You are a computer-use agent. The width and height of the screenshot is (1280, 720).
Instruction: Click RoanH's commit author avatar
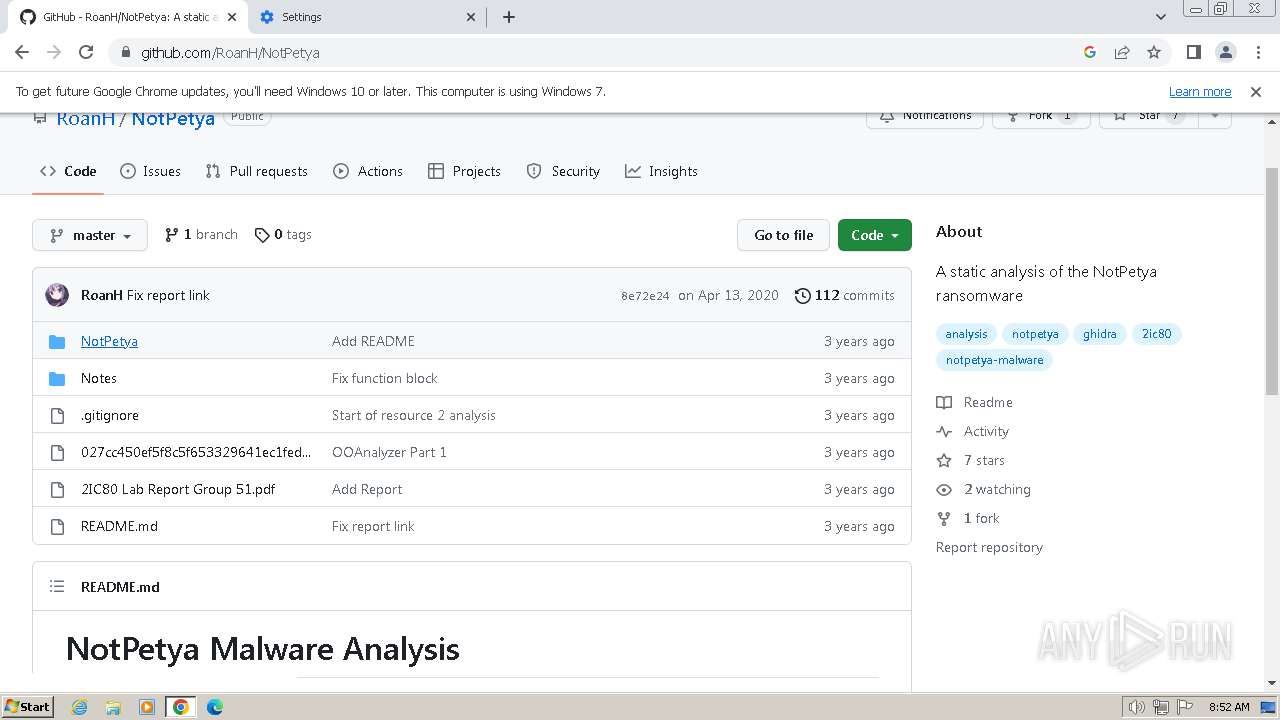point(57,295)
